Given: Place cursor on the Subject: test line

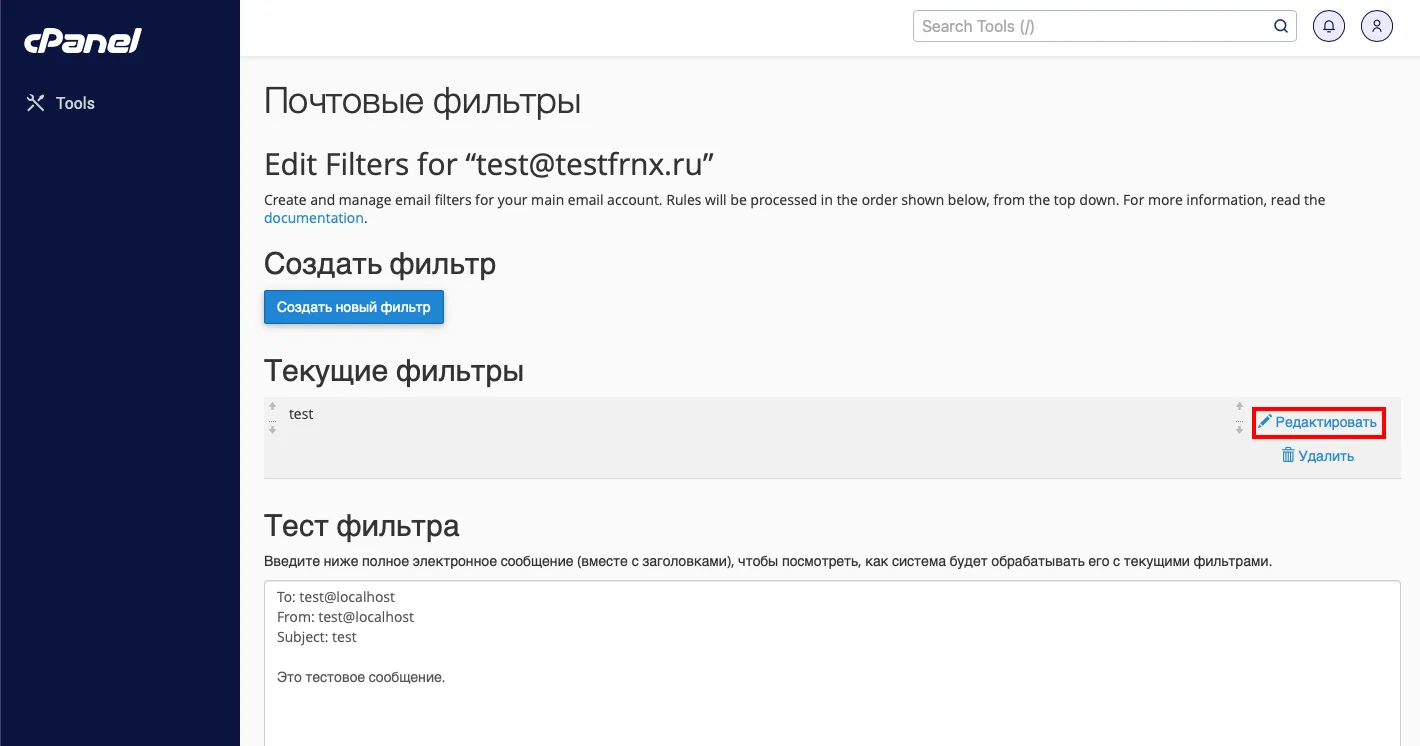Looking at the screenshot, I should 317,637.
